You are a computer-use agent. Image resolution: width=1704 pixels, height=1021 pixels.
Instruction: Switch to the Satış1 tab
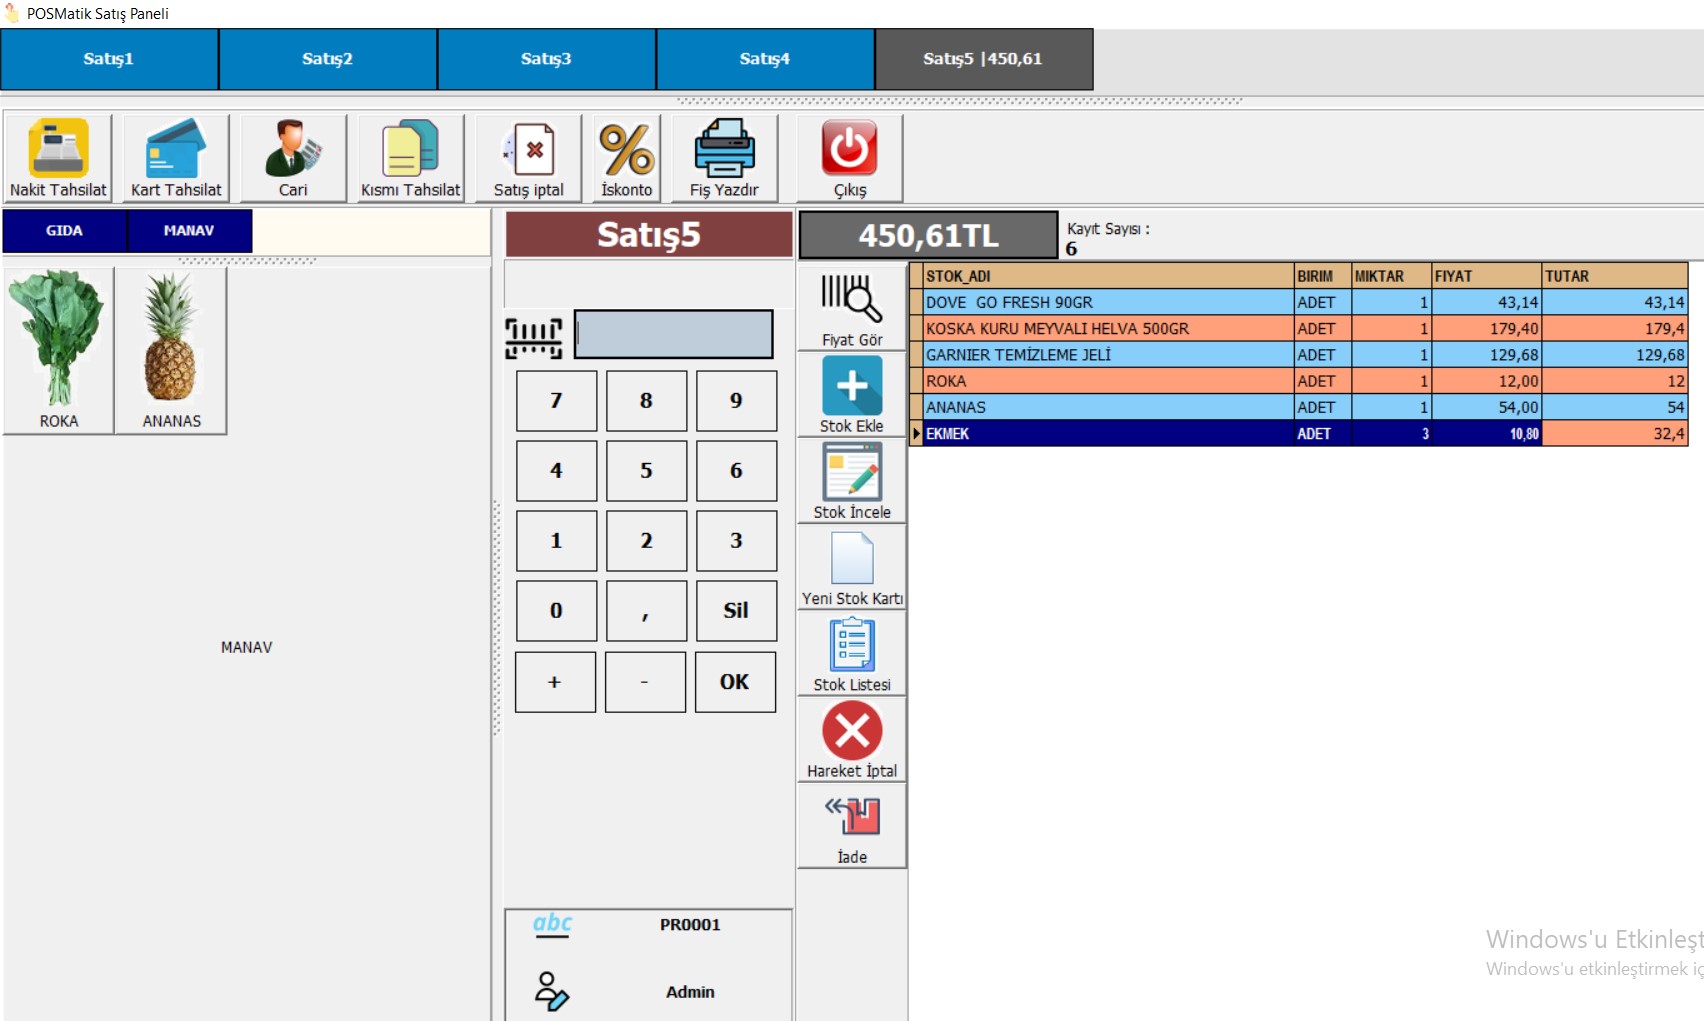pyautogui.click(x=109, y=59)
